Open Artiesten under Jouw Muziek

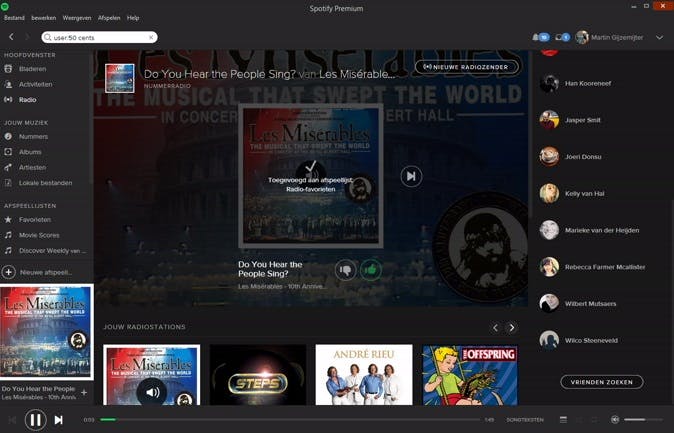pos(32,168)
